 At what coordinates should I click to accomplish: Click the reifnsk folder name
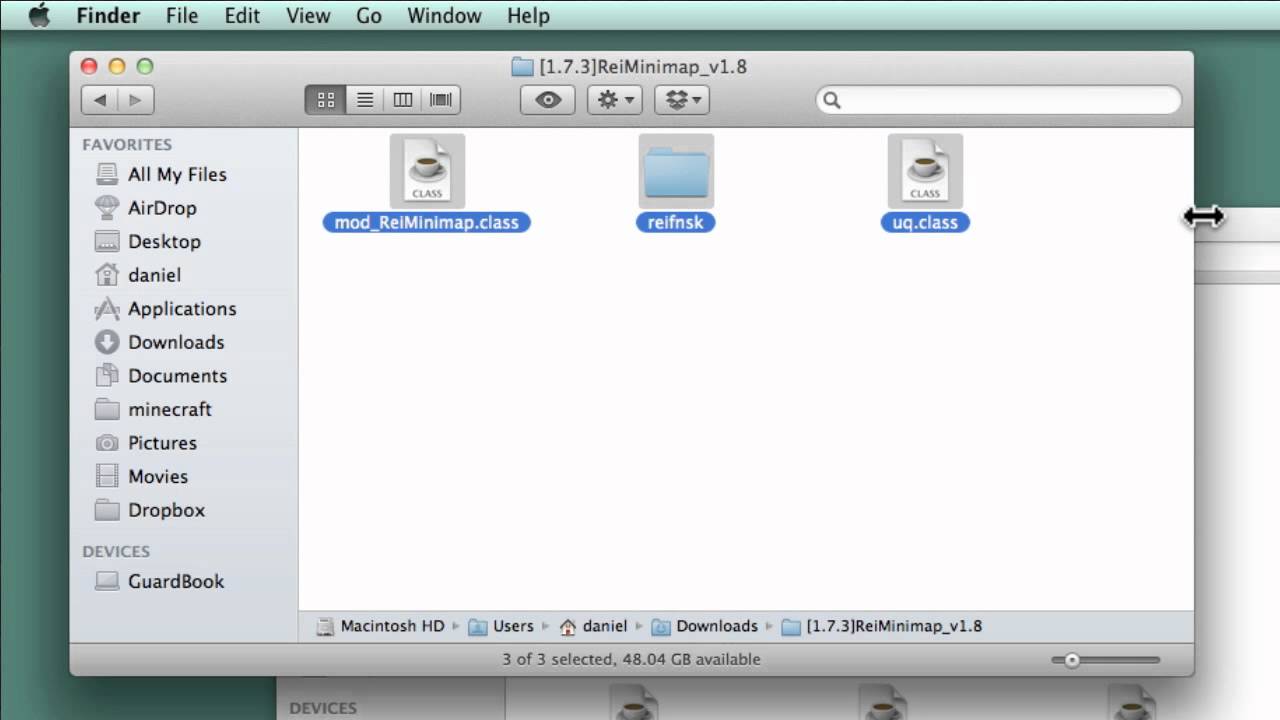coord(676,222)
